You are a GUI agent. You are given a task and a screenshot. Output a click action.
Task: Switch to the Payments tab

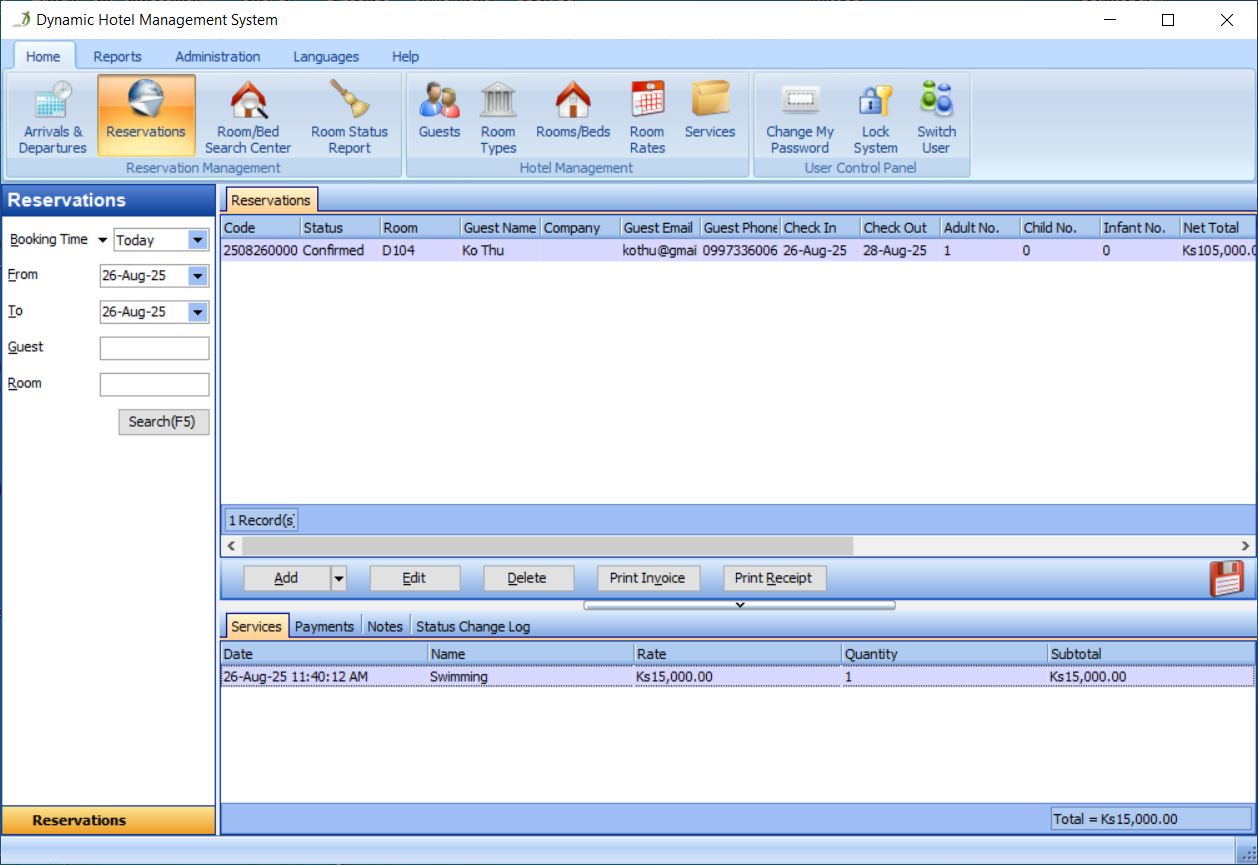coord(324,626)
